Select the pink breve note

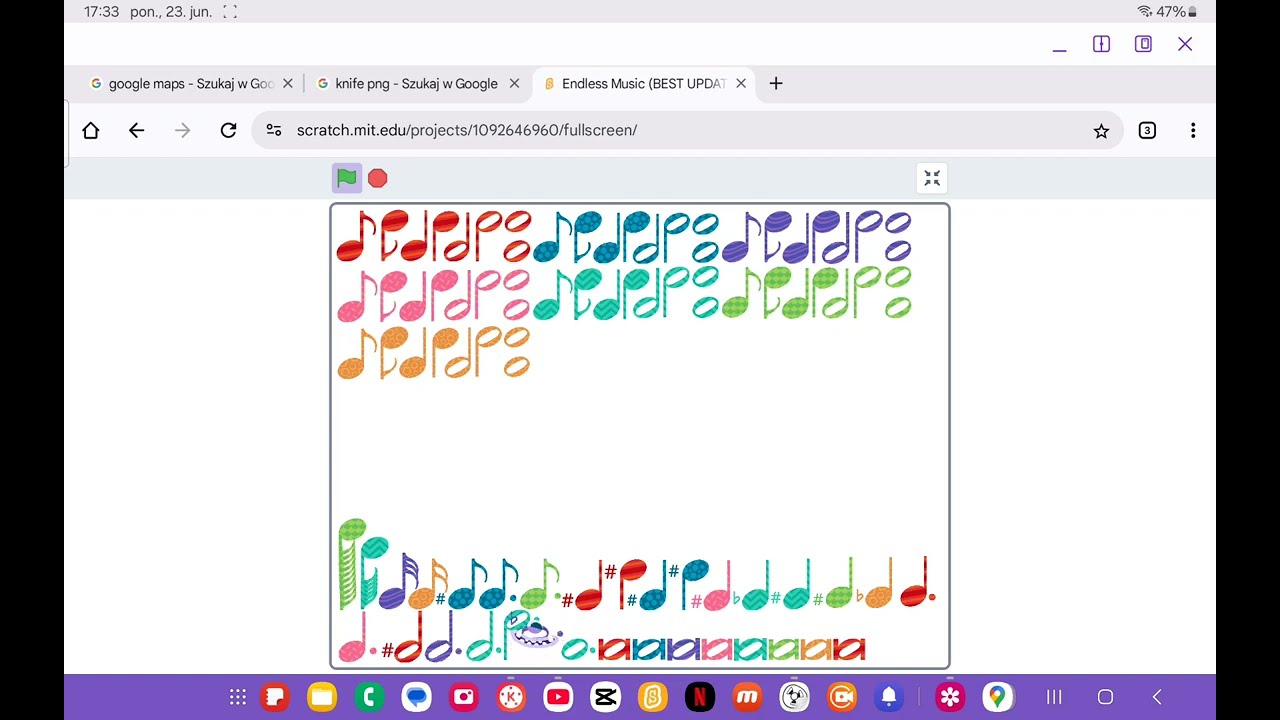pyautogui.click(x=716, y=649)
